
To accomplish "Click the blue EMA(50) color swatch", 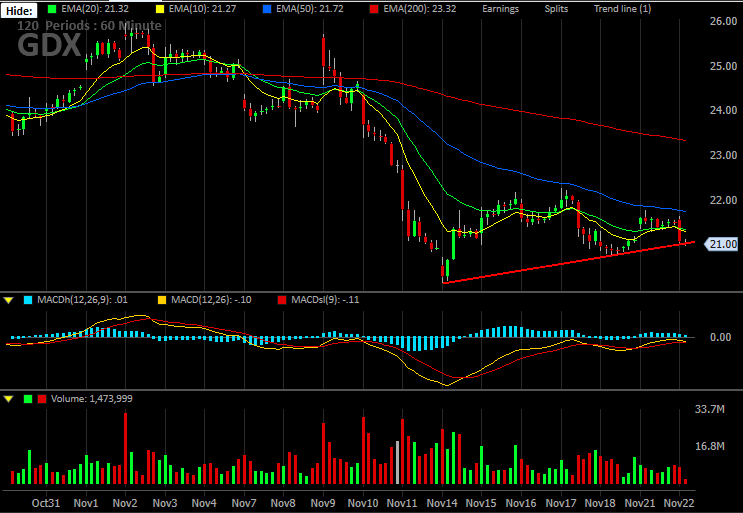I will point(267,9).
